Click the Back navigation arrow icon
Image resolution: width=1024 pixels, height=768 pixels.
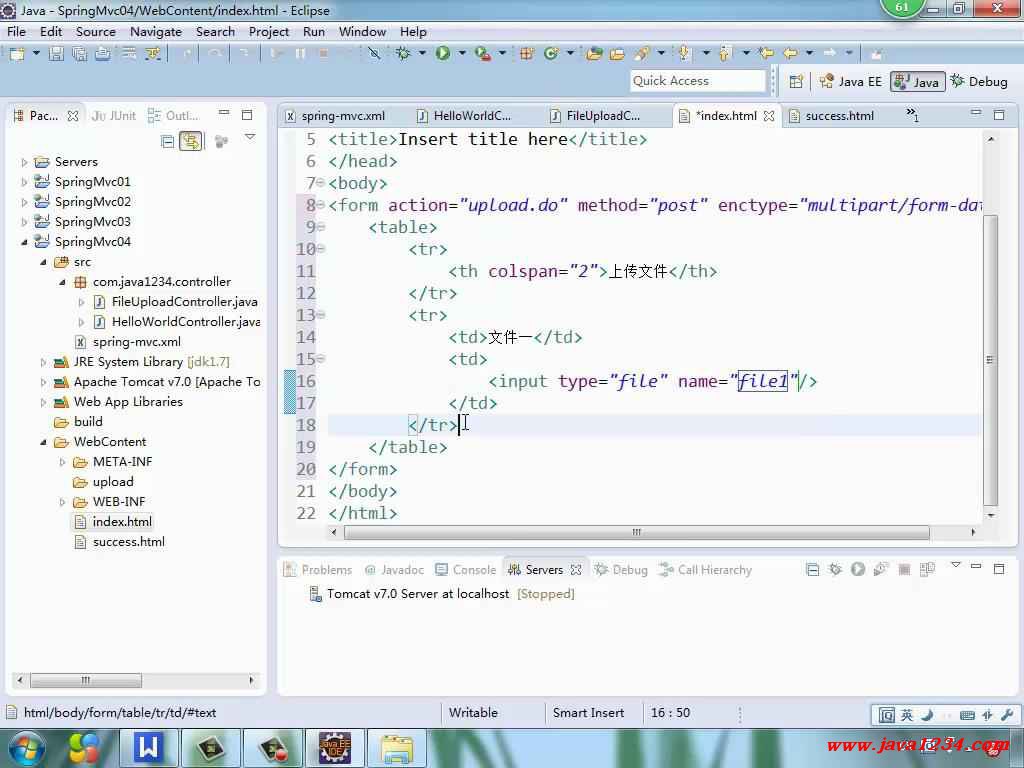click(790, 54)
